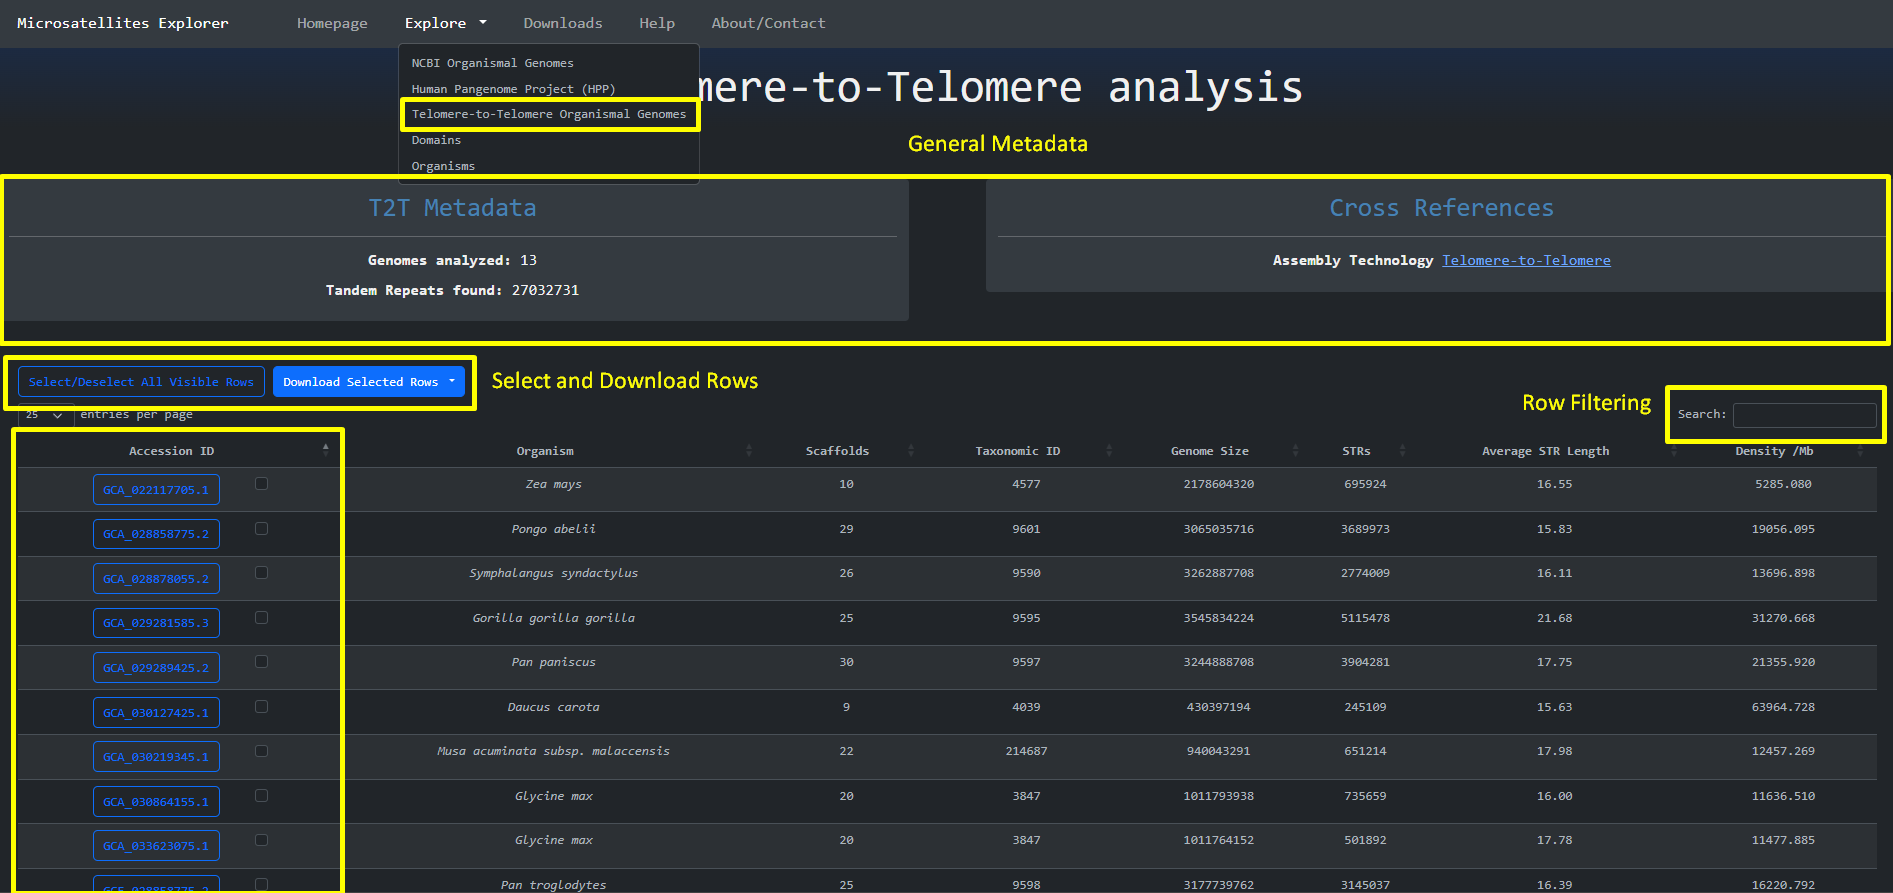Open Download Selected Rows dropdown
Viewport: 1893px width, 893px height.
[x=368, y=382]
